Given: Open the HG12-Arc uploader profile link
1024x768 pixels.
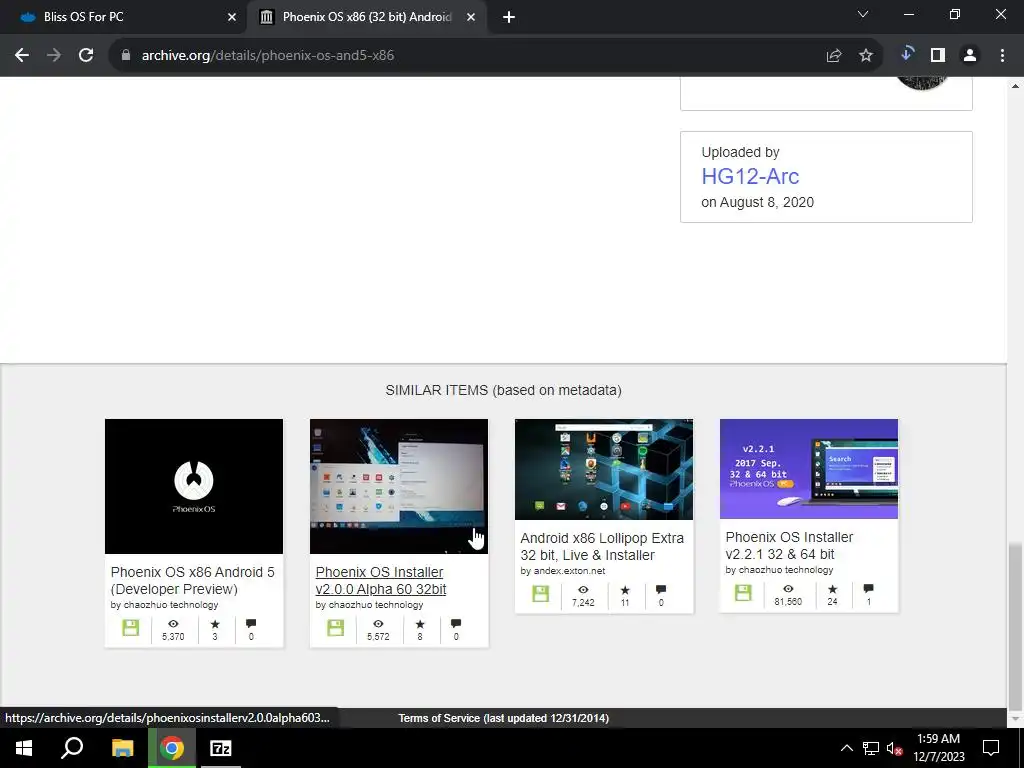Looking at the screenshot, I should [750, 176].
